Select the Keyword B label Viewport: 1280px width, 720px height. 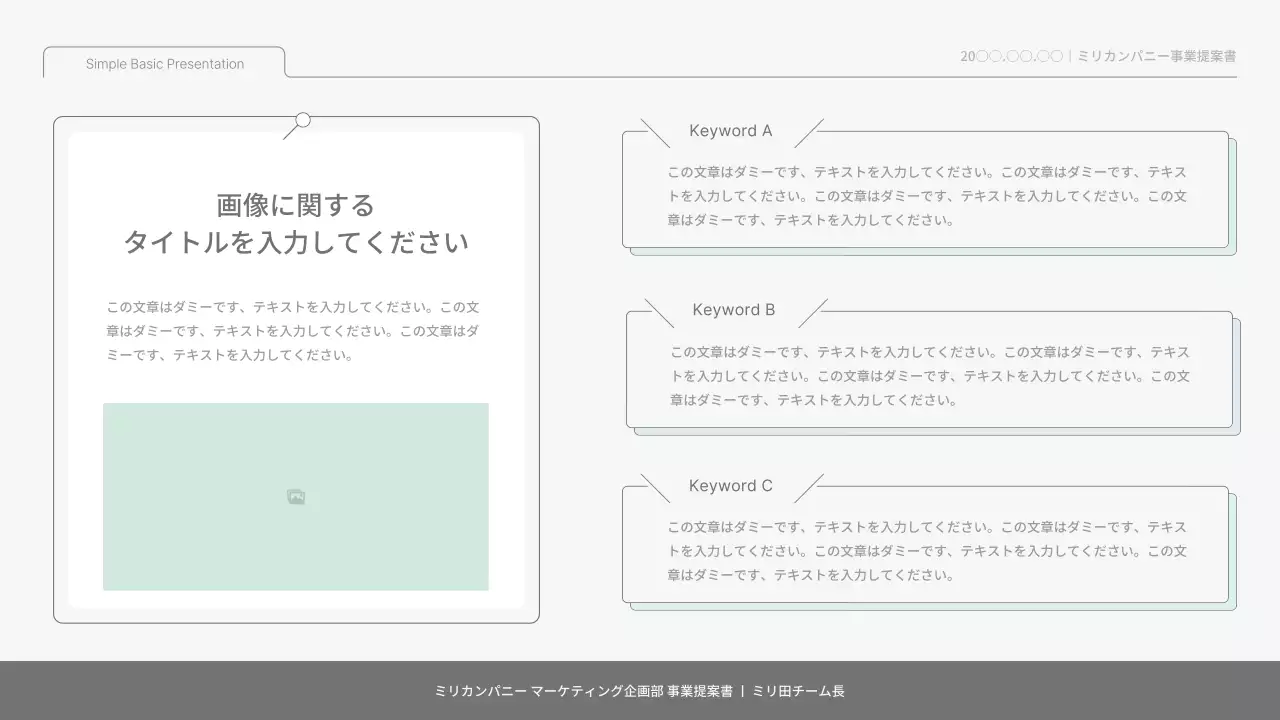[x=734, y=310]
